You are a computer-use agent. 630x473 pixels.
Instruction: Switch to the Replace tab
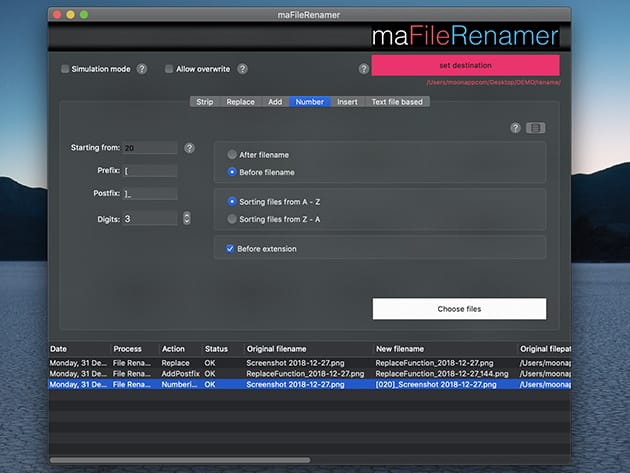240,102
